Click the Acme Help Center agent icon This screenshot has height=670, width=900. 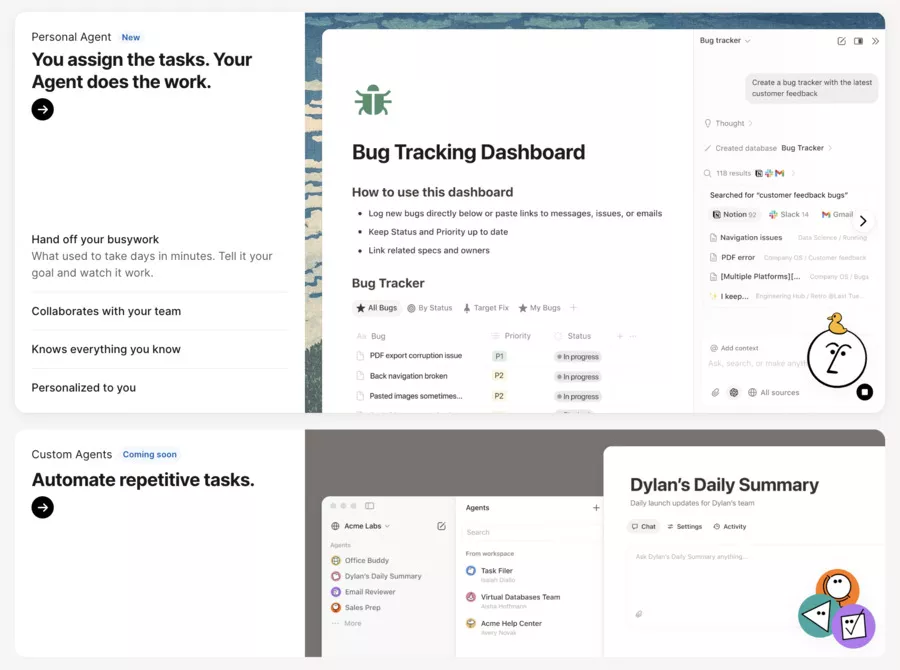point(471,623)
